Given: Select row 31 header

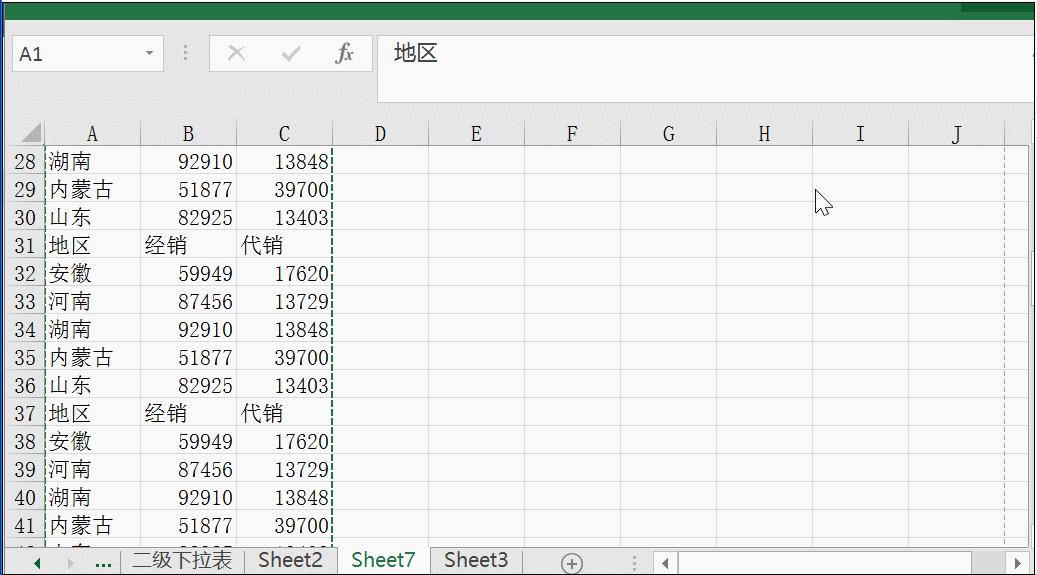Looking at the screenshot, I should pos(24,246).
